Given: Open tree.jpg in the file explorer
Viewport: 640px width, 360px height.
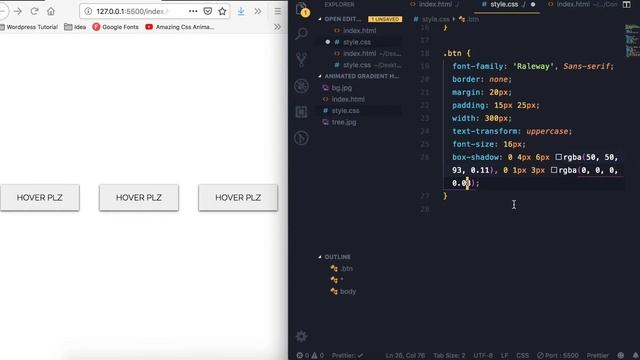Looking at the screenshot, I should (x=344, y=122).
